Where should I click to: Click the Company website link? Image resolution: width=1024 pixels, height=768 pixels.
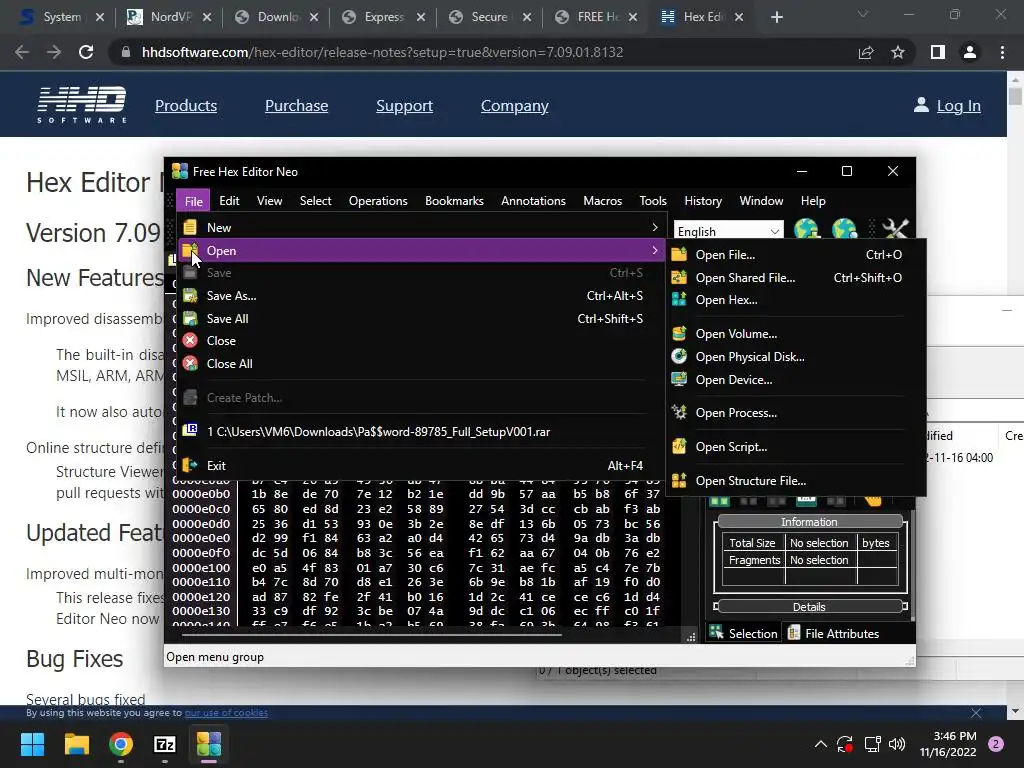(x=515, y=106)
